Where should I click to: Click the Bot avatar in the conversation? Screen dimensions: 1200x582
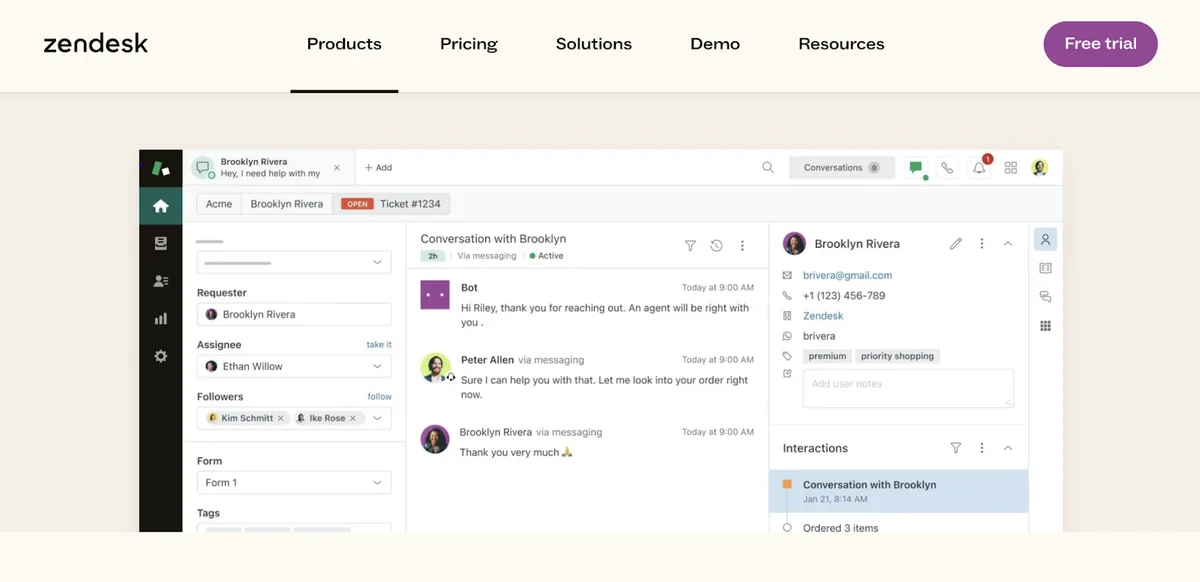point(435,295)
